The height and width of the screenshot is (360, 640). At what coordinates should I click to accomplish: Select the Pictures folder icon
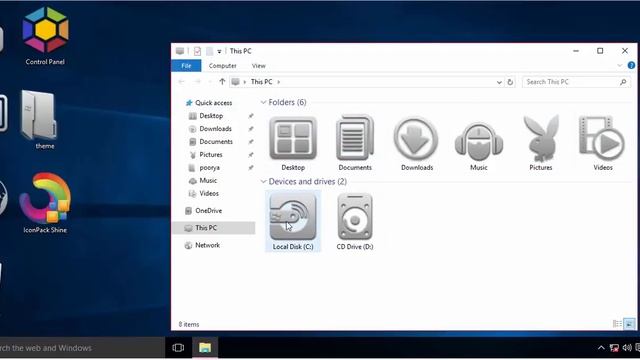(541, 143)
